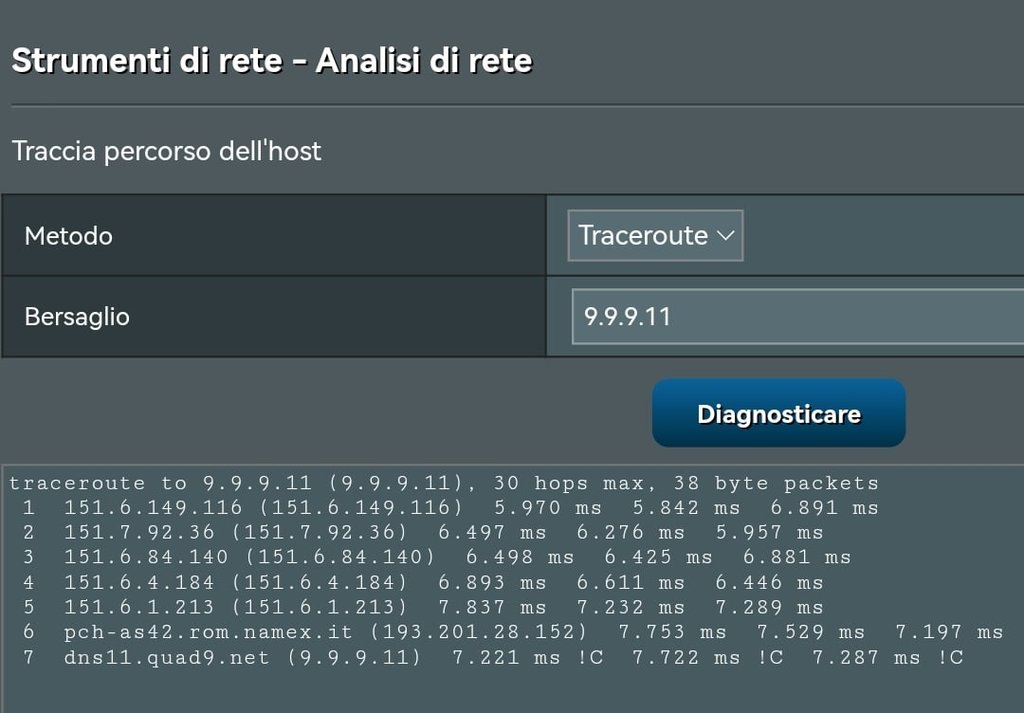Open the Traceroute method dropdown
The width and height of the screenshot is (1024, 713).
click(x=655, y=236)
